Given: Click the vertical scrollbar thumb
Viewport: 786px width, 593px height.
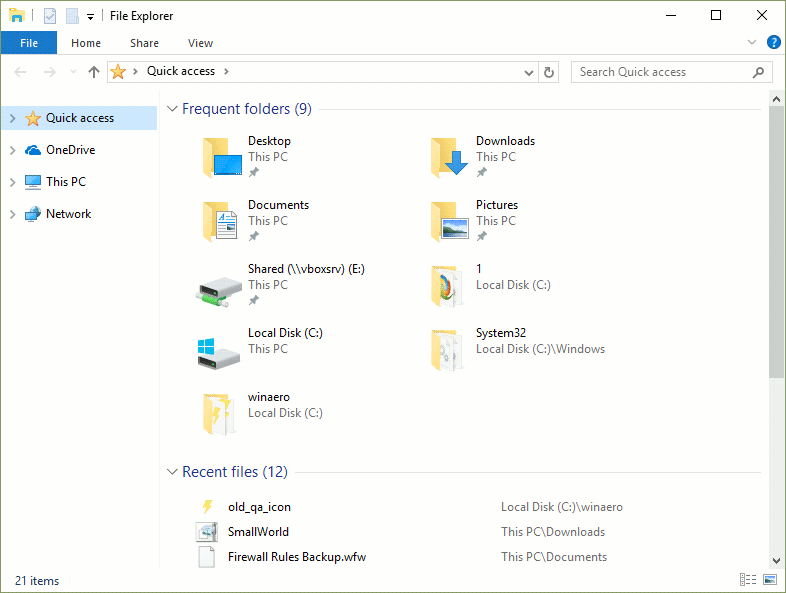Looking at the screenshot, I should 776,243.
